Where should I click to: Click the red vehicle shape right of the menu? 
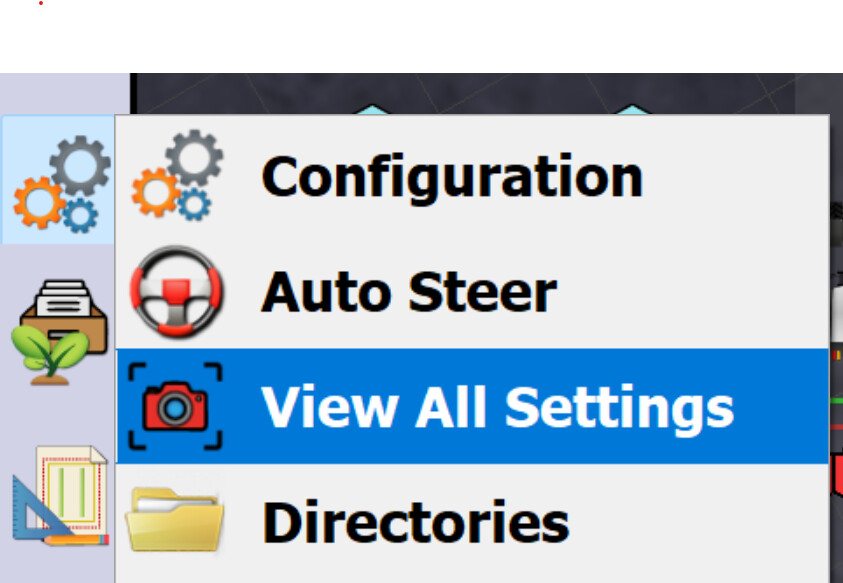point(837,474)
